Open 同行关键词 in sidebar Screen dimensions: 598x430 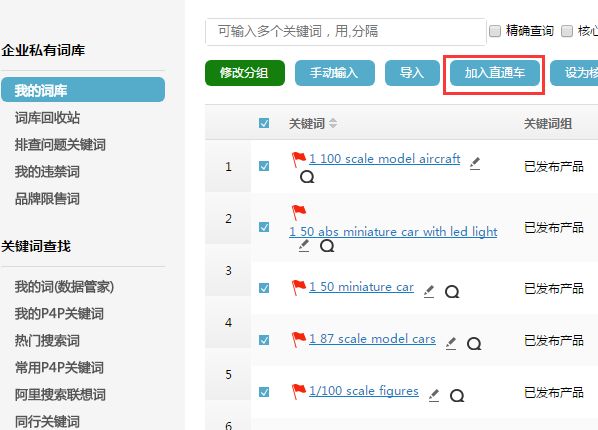47,422
